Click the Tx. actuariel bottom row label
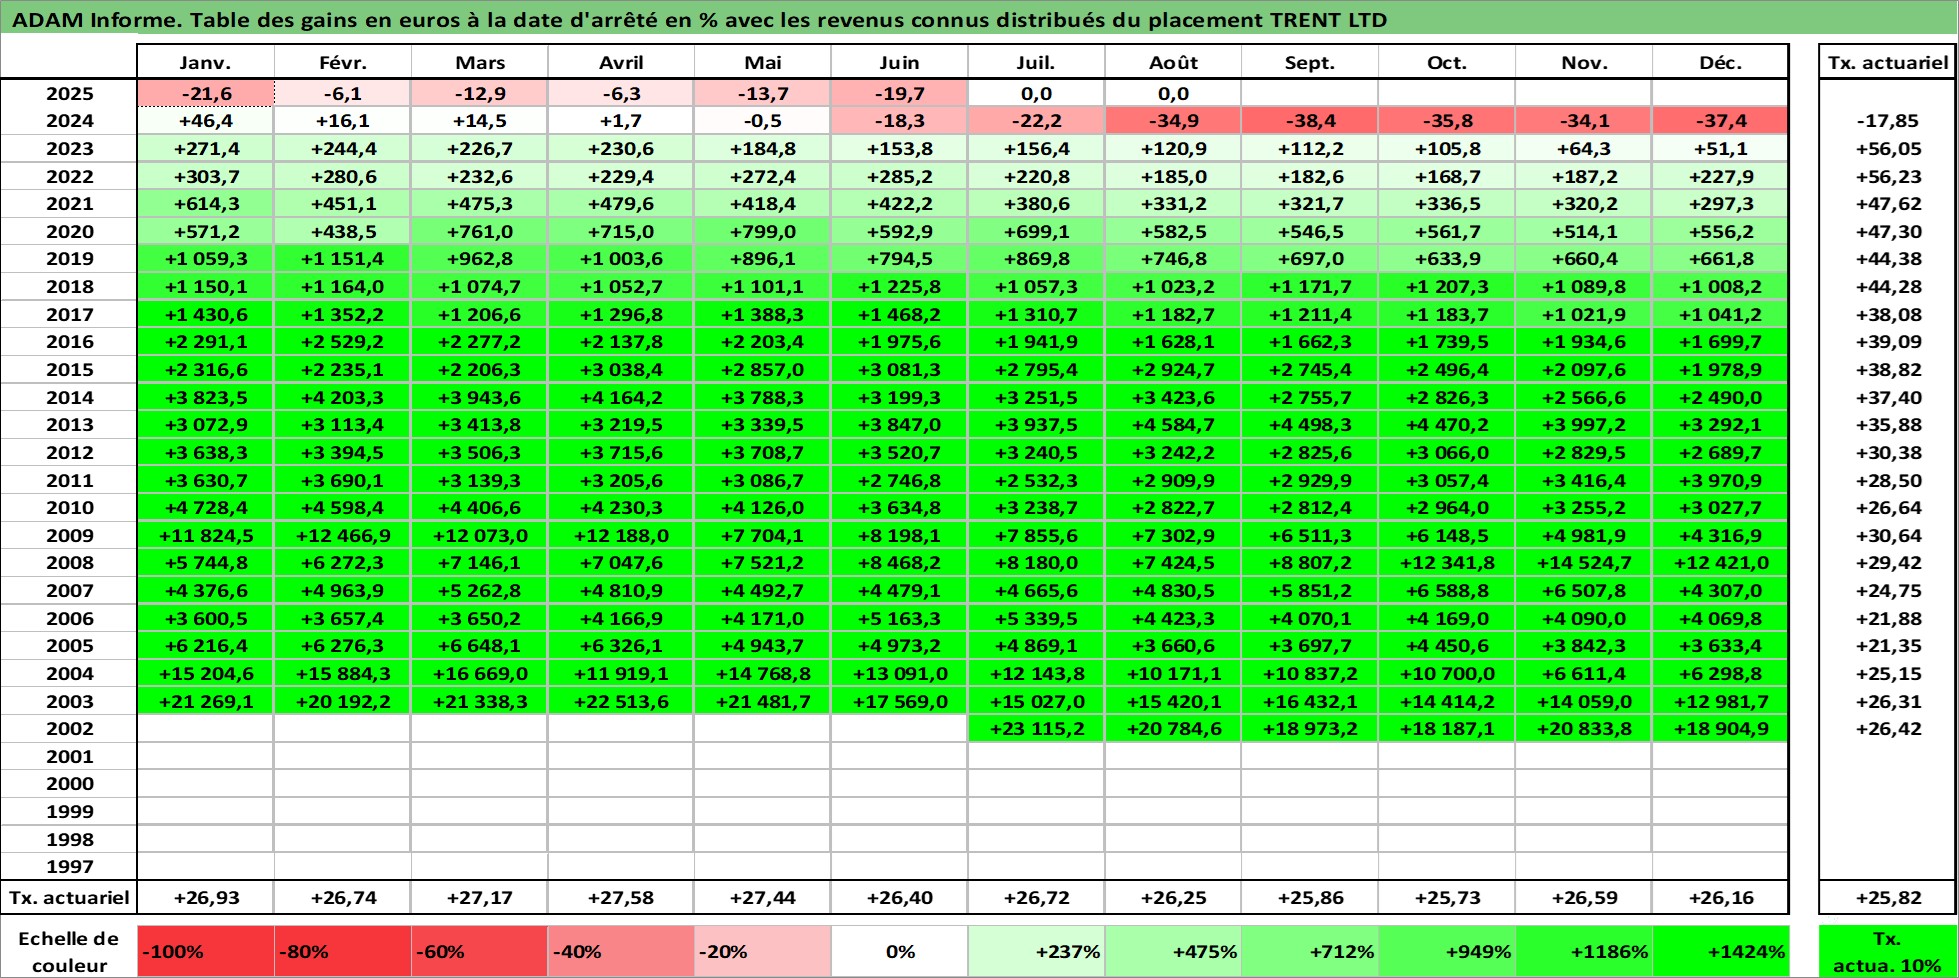Viewport: 1959px width, 978px height. 69,898
